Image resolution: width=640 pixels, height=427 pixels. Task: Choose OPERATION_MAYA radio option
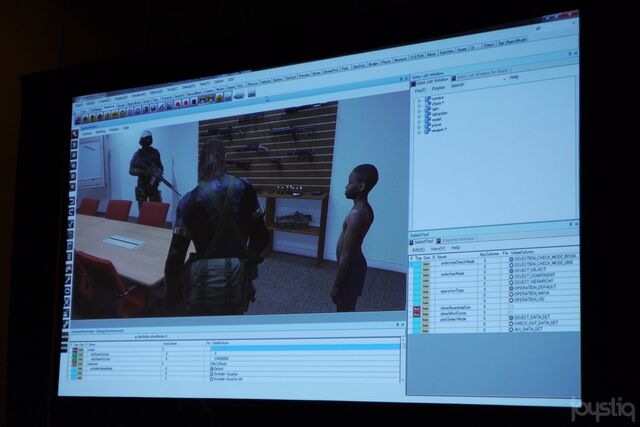[x=511, y=294]
